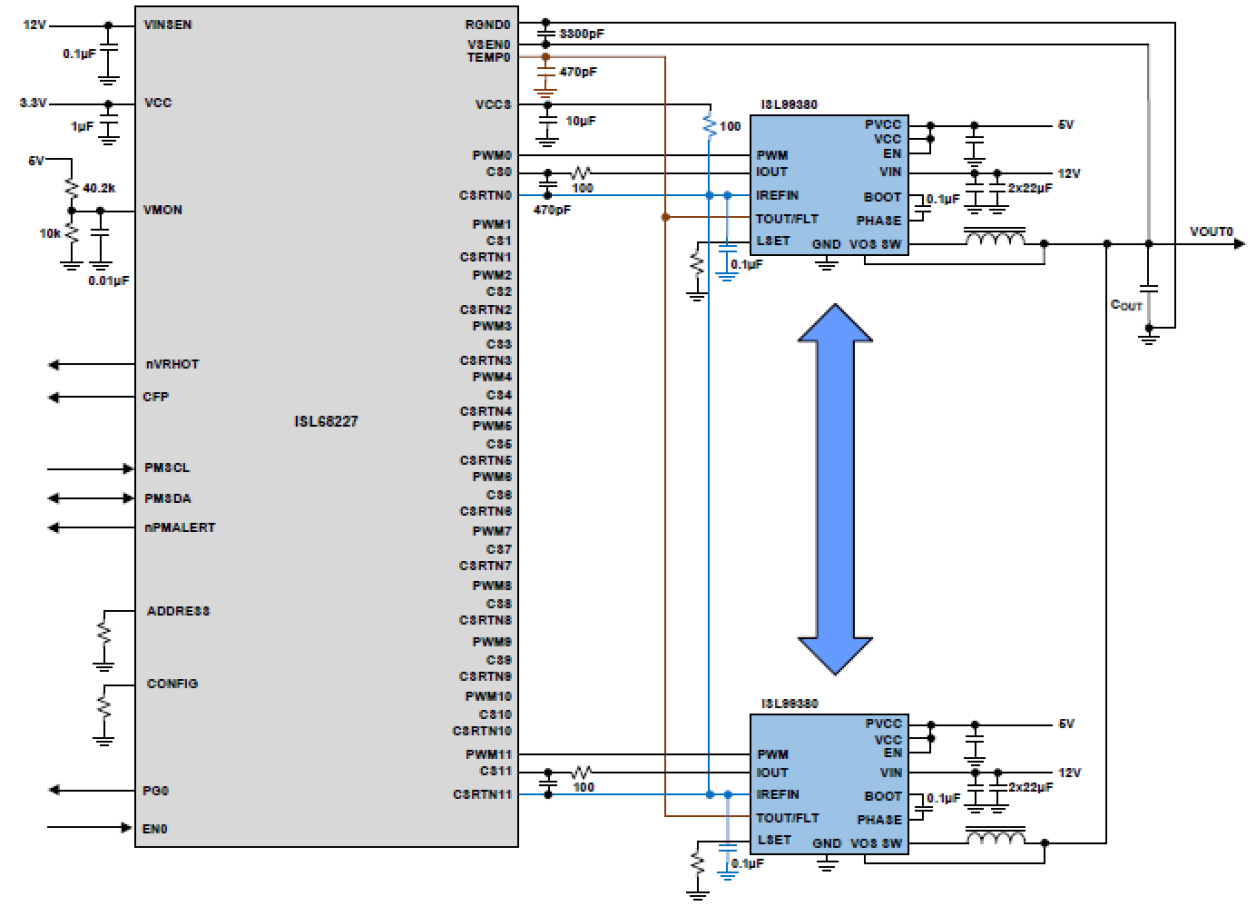1256x906 pixels.
Task: Expand the ADDRESS pin resistor network
Action: point(104,633)
